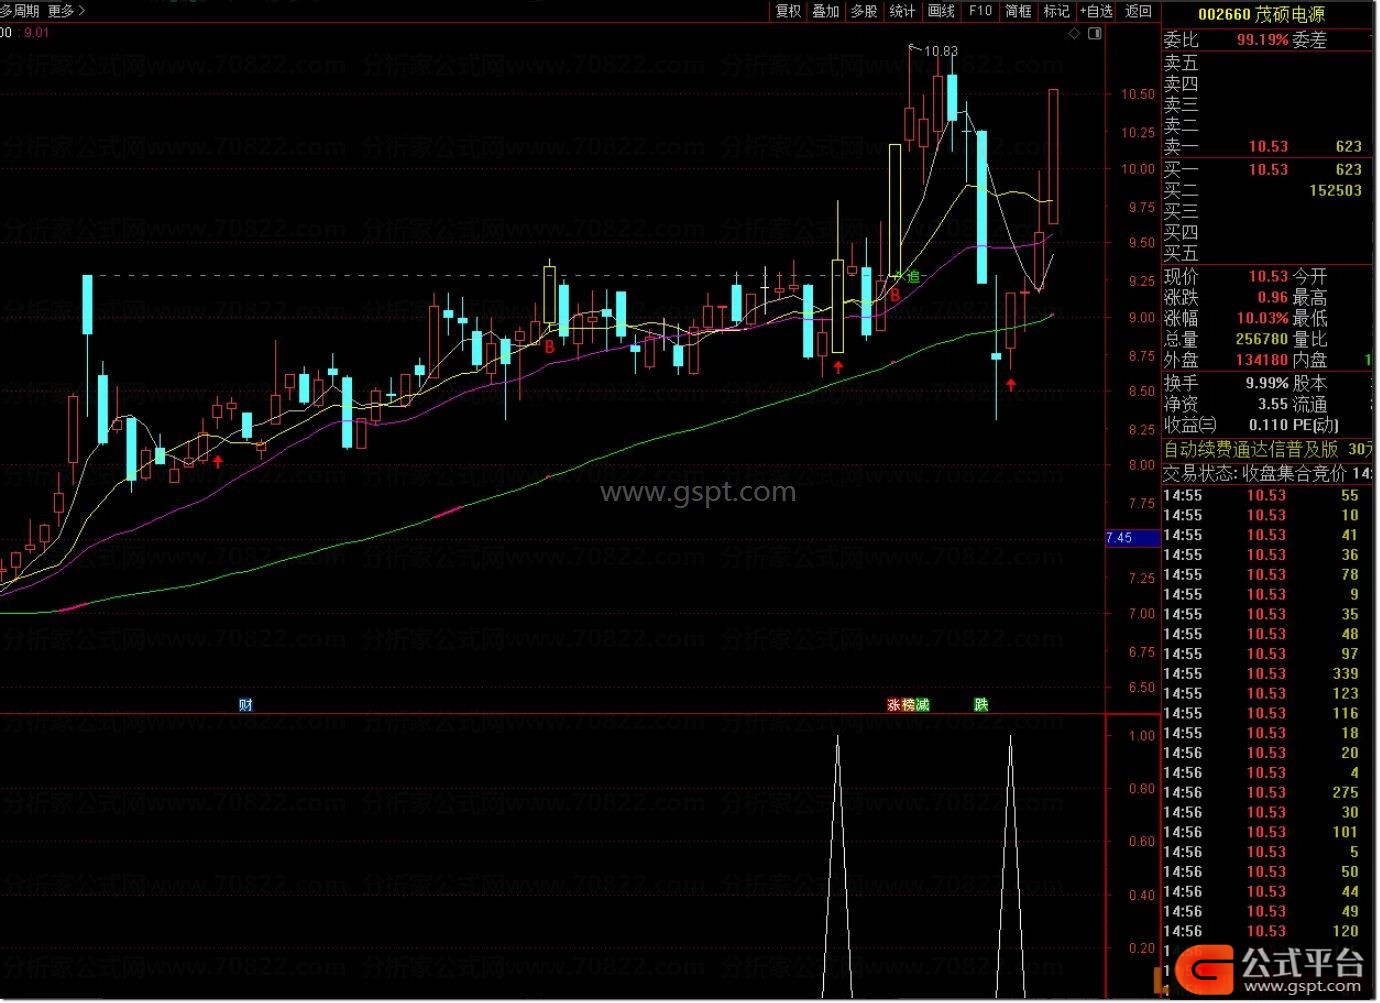Viewport: 1380px width, 1003px height.
Task: Click the 现价 10.53 value
Action: click(1268, 276)
